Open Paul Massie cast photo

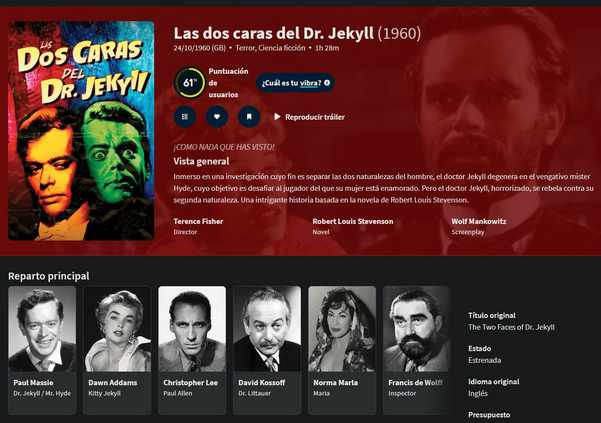coord(42,329)
